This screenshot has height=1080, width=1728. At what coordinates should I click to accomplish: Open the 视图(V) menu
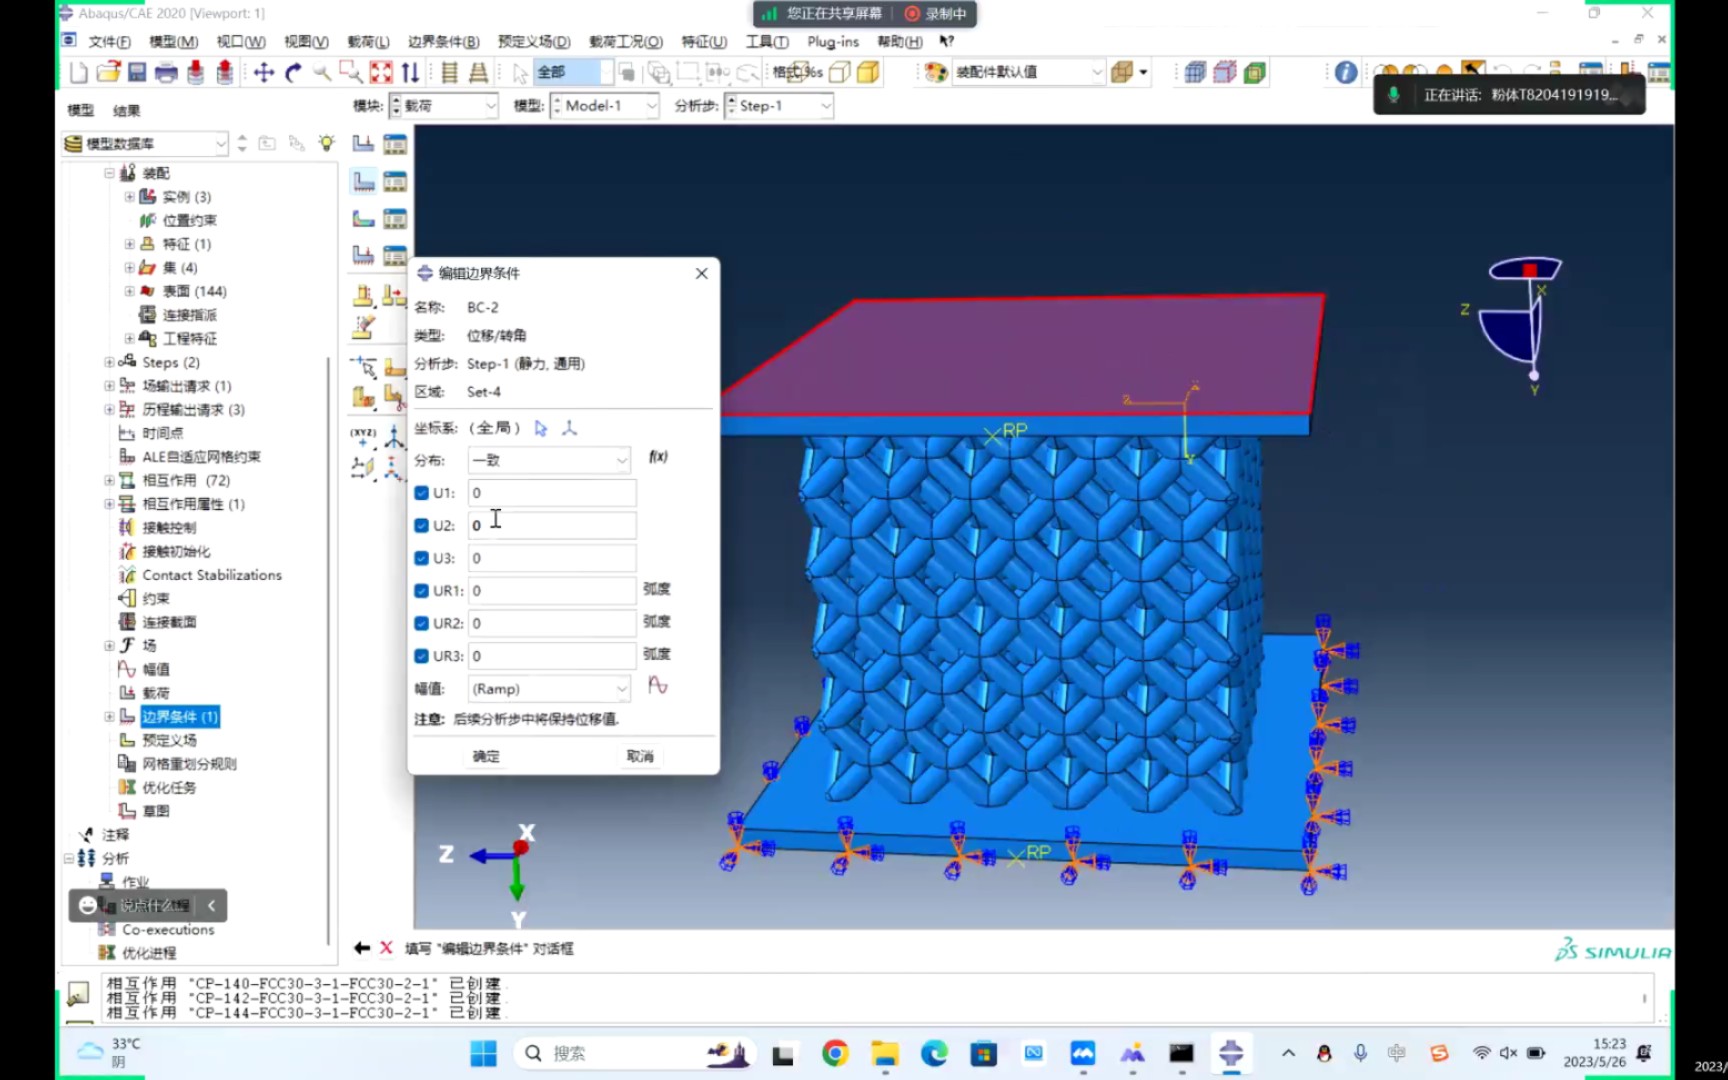306,41
